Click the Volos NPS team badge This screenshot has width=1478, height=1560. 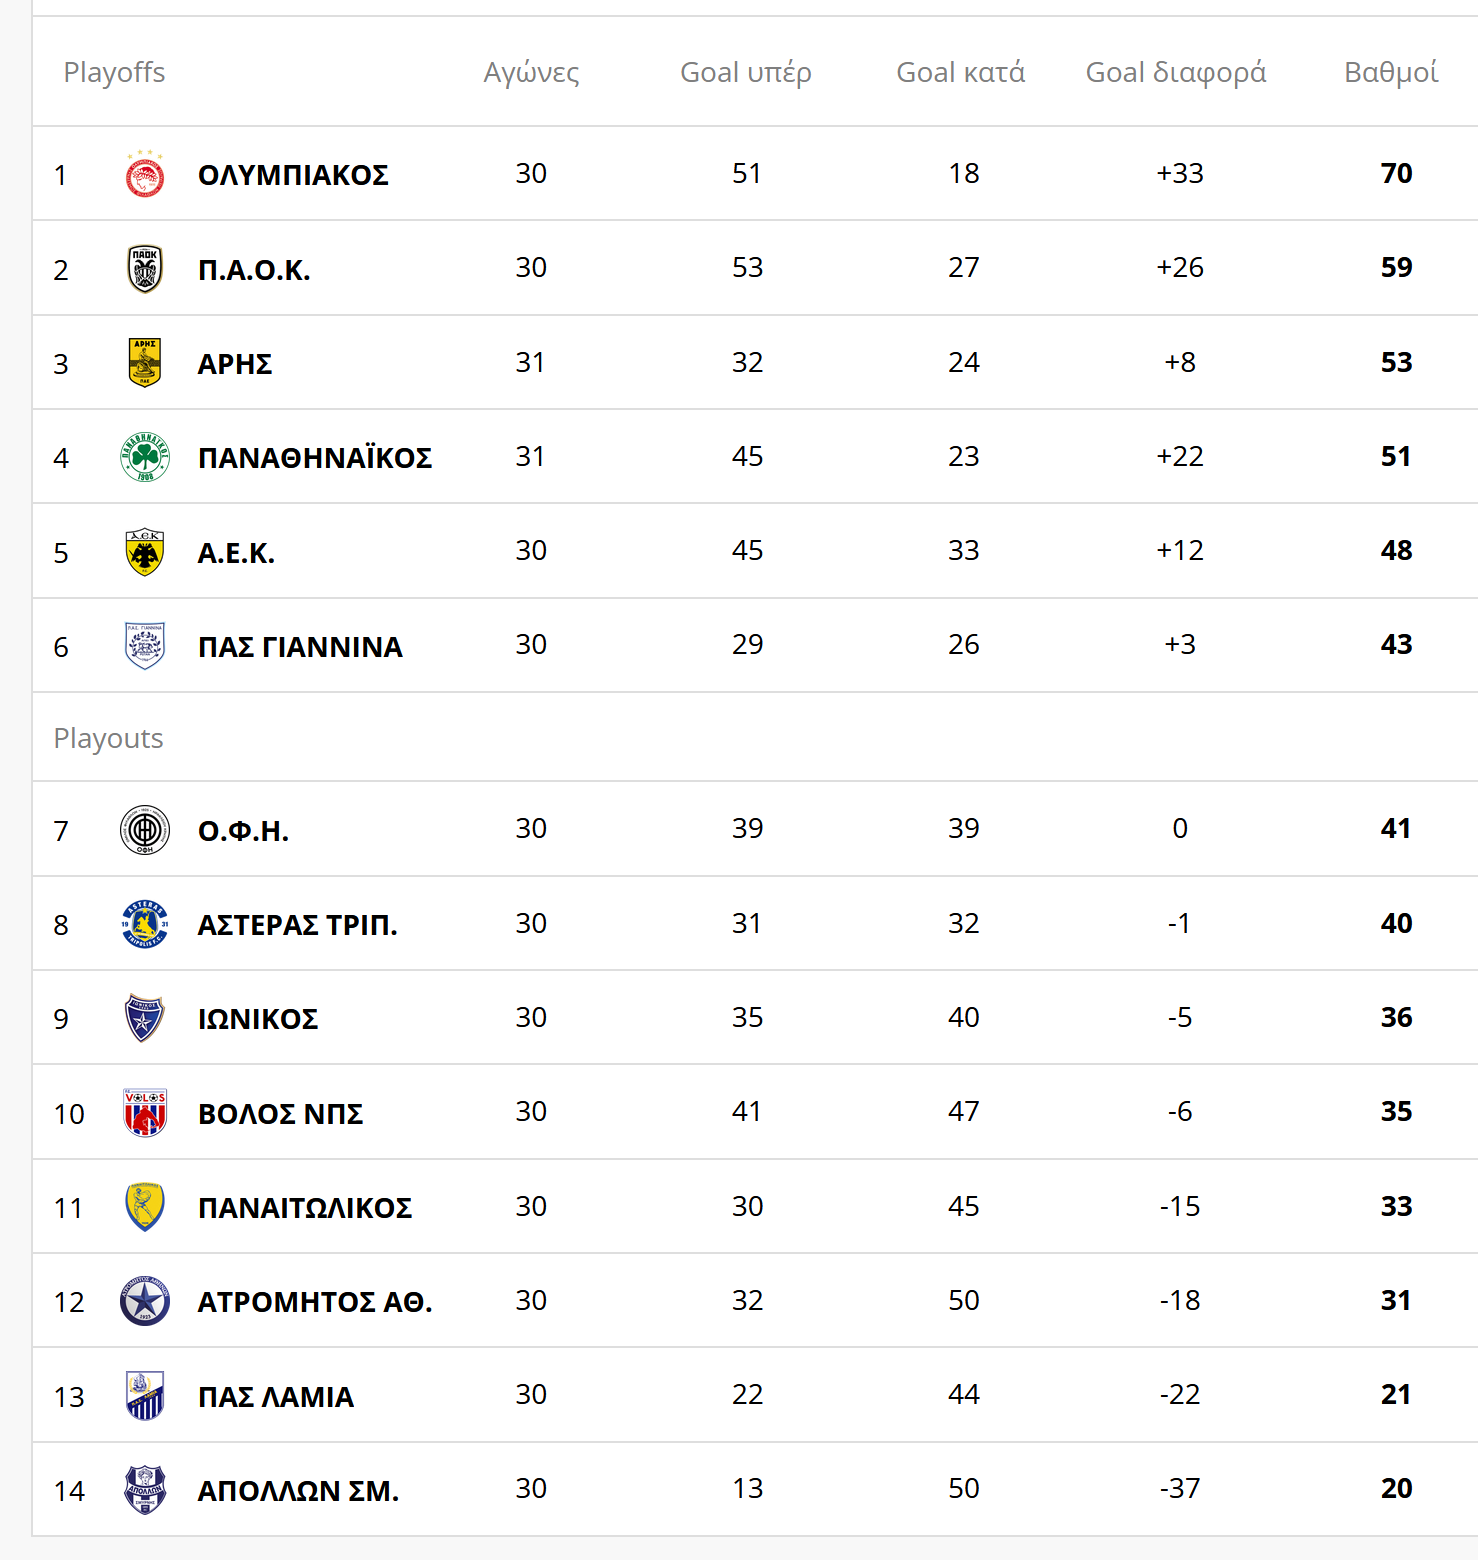145,1113
